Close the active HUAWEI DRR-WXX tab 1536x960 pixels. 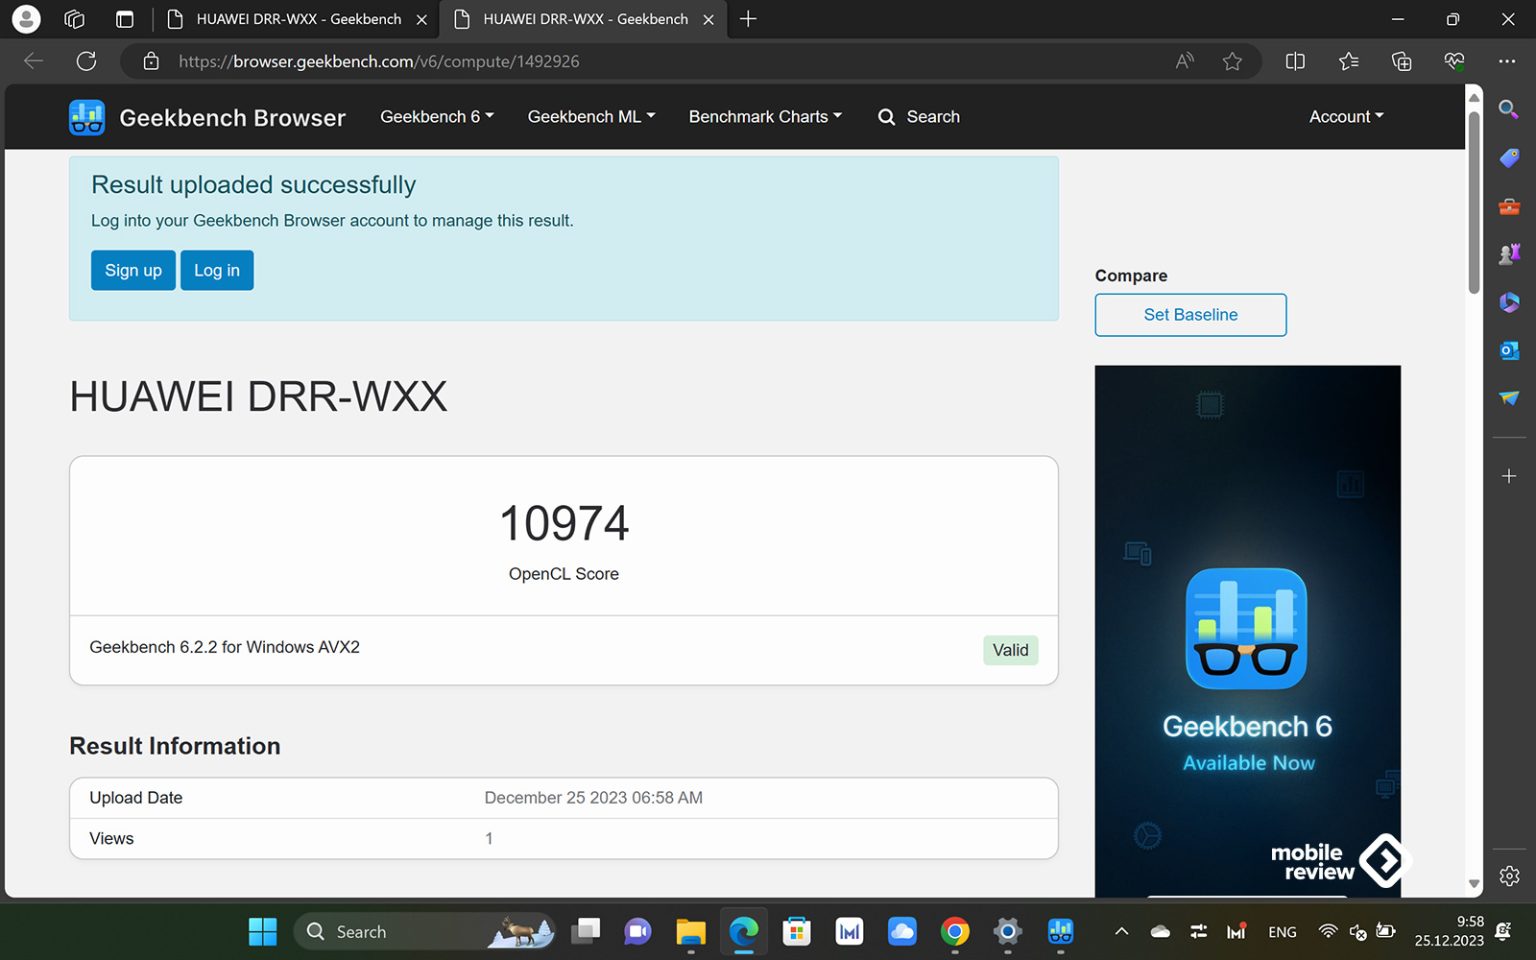pyautogui.click(x=708, y=19)
